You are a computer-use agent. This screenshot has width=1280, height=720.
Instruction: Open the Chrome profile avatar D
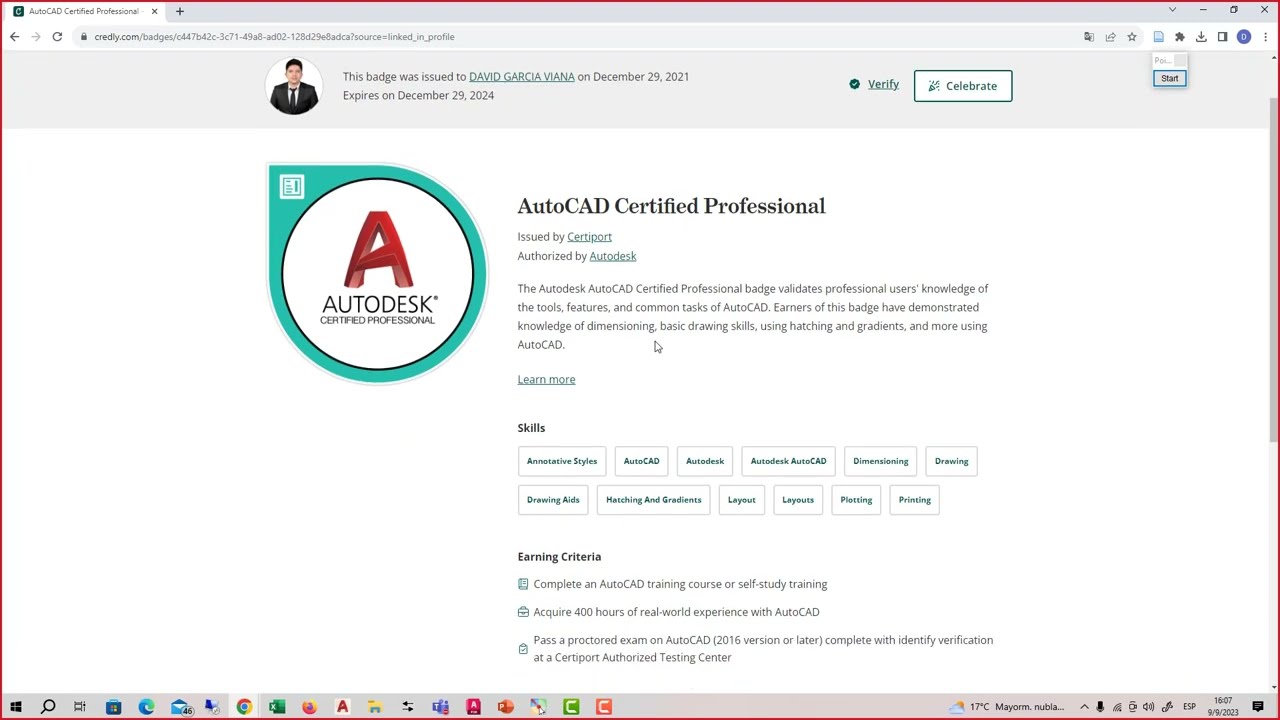pos(1244,37)
